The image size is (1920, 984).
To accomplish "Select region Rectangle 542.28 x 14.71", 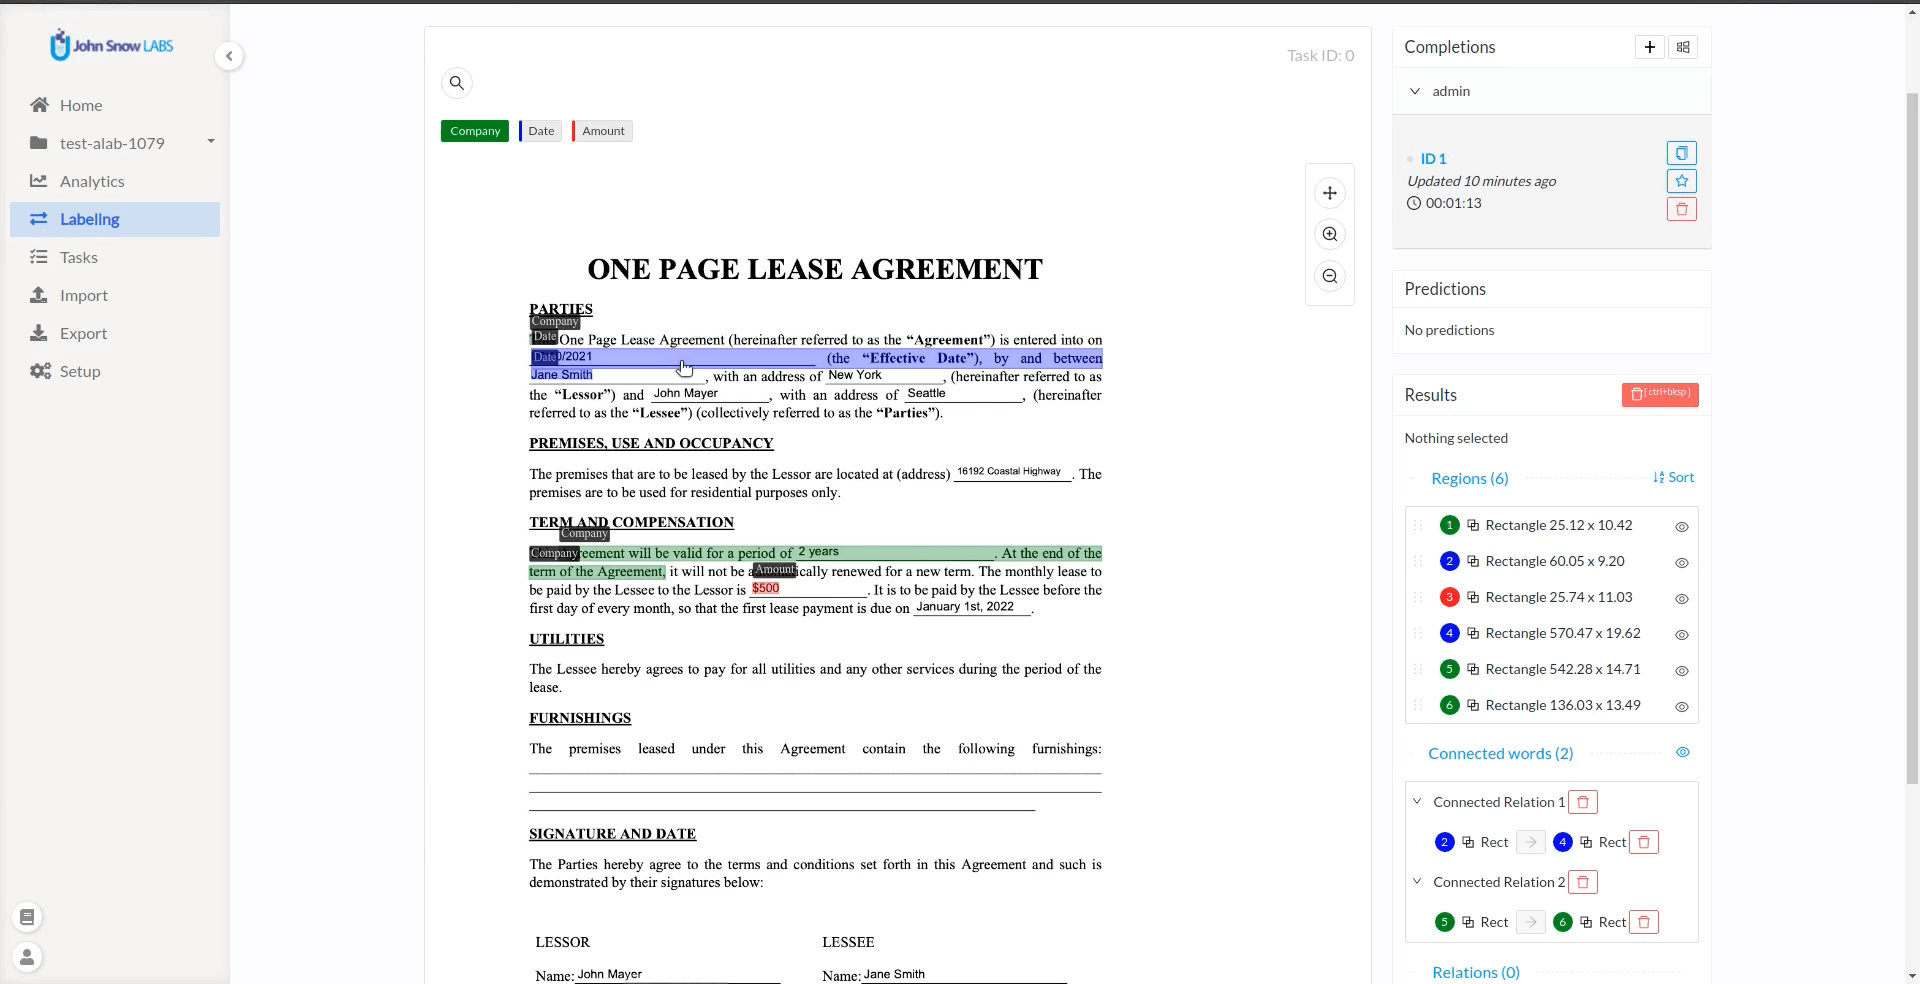I will [x=1551, y=669].
